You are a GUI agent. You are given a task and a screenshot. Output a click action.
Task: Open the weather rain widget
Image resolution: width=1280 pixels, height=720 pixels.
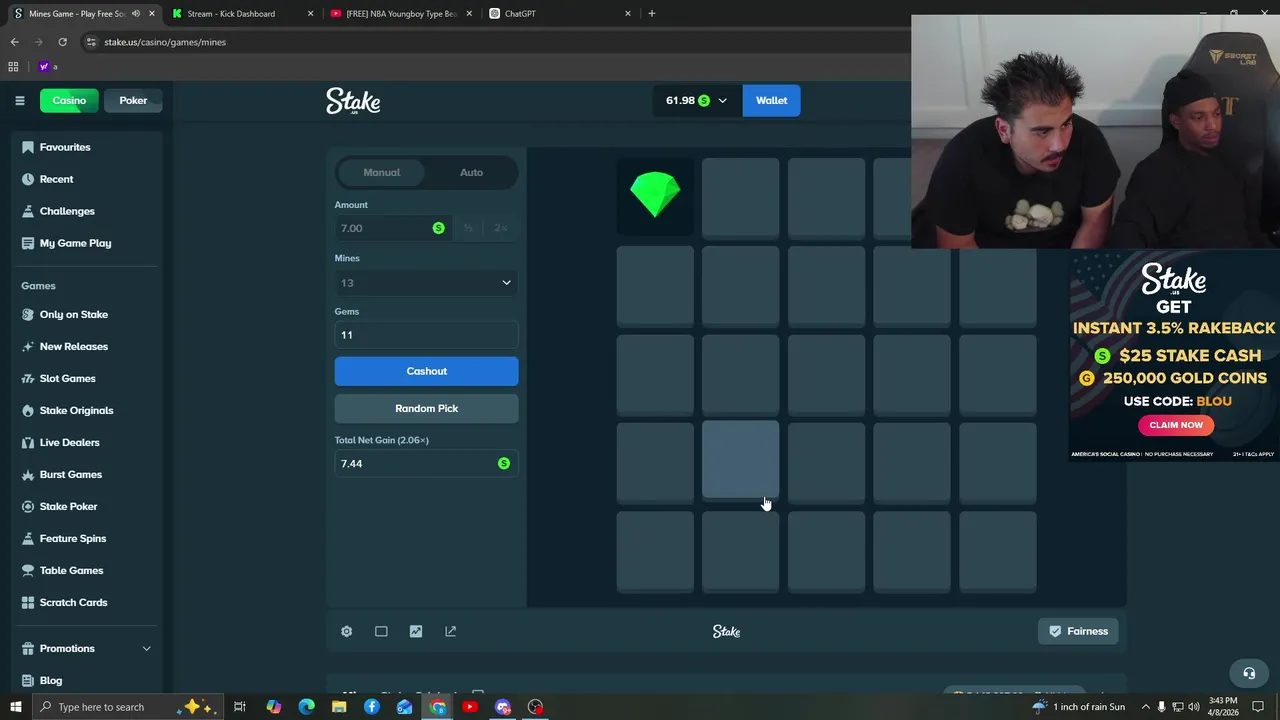(1078, 707)
